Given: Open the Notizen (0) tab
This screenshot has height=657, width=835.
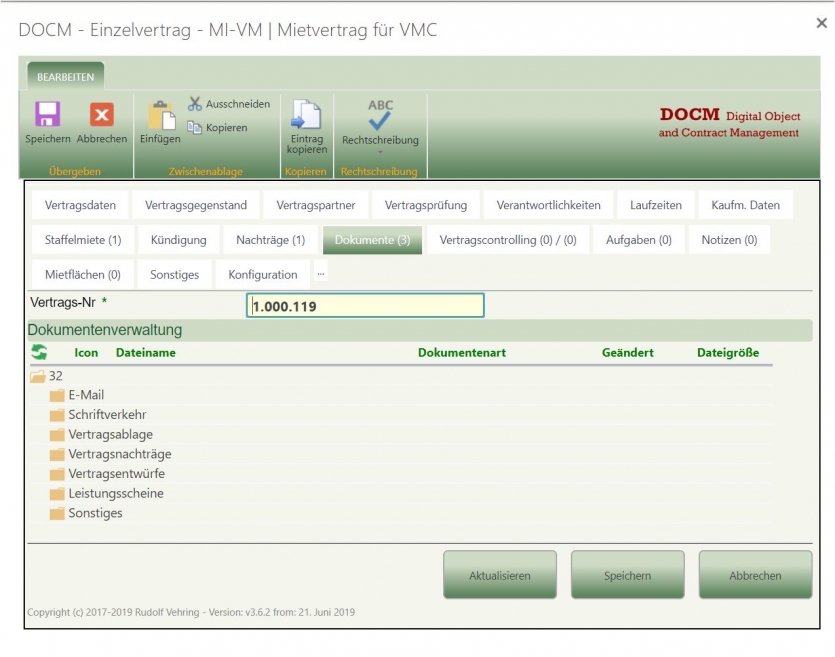Looking at the screenshot, I should 729,240.
